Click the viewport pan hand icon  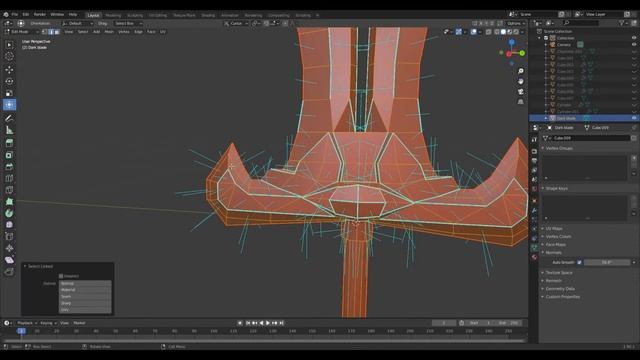[521, 81]
